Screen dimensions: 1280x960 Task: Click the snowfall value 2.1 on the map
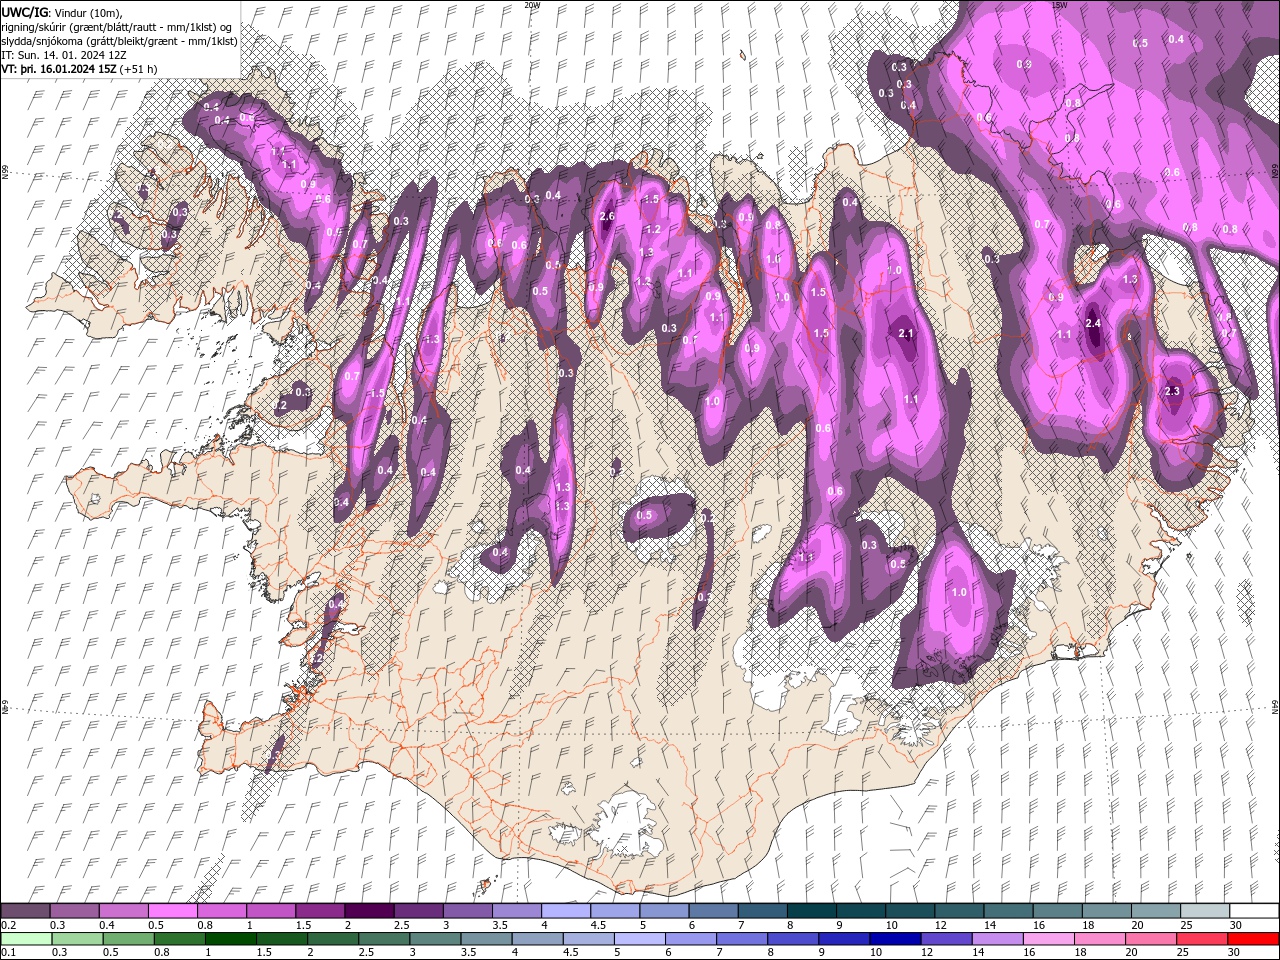[x=907, y=333]
